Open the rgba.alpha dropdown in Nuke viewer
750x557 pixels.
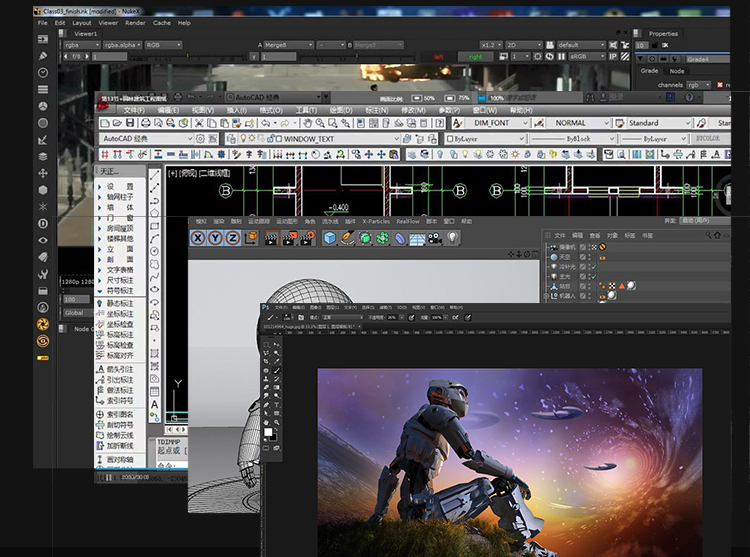click(x=123, y=45)
